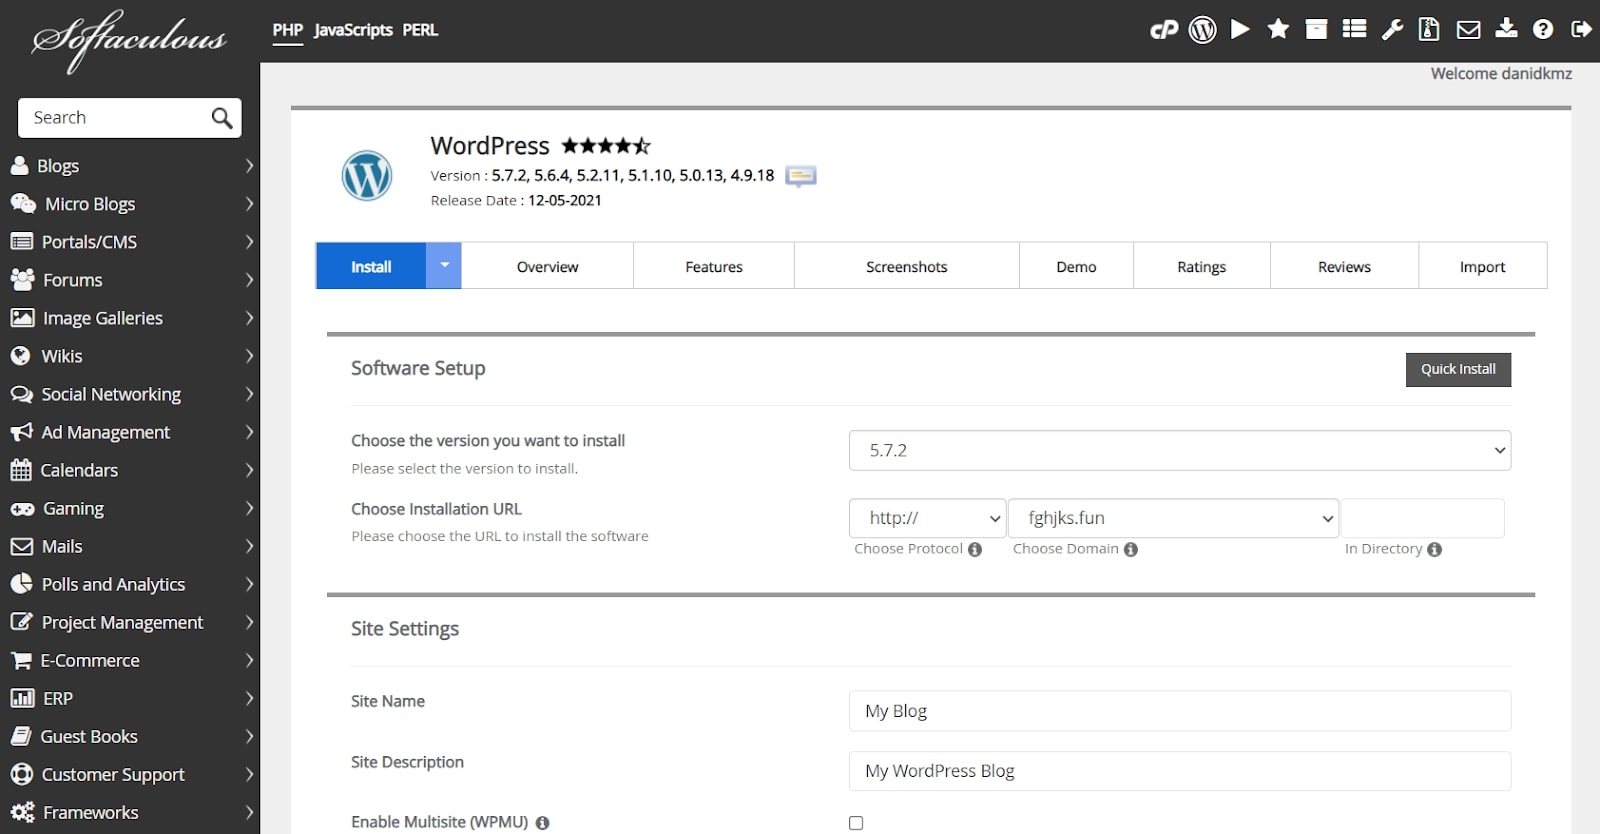
Task: Open the Reviews tab
Action: 1345,266
